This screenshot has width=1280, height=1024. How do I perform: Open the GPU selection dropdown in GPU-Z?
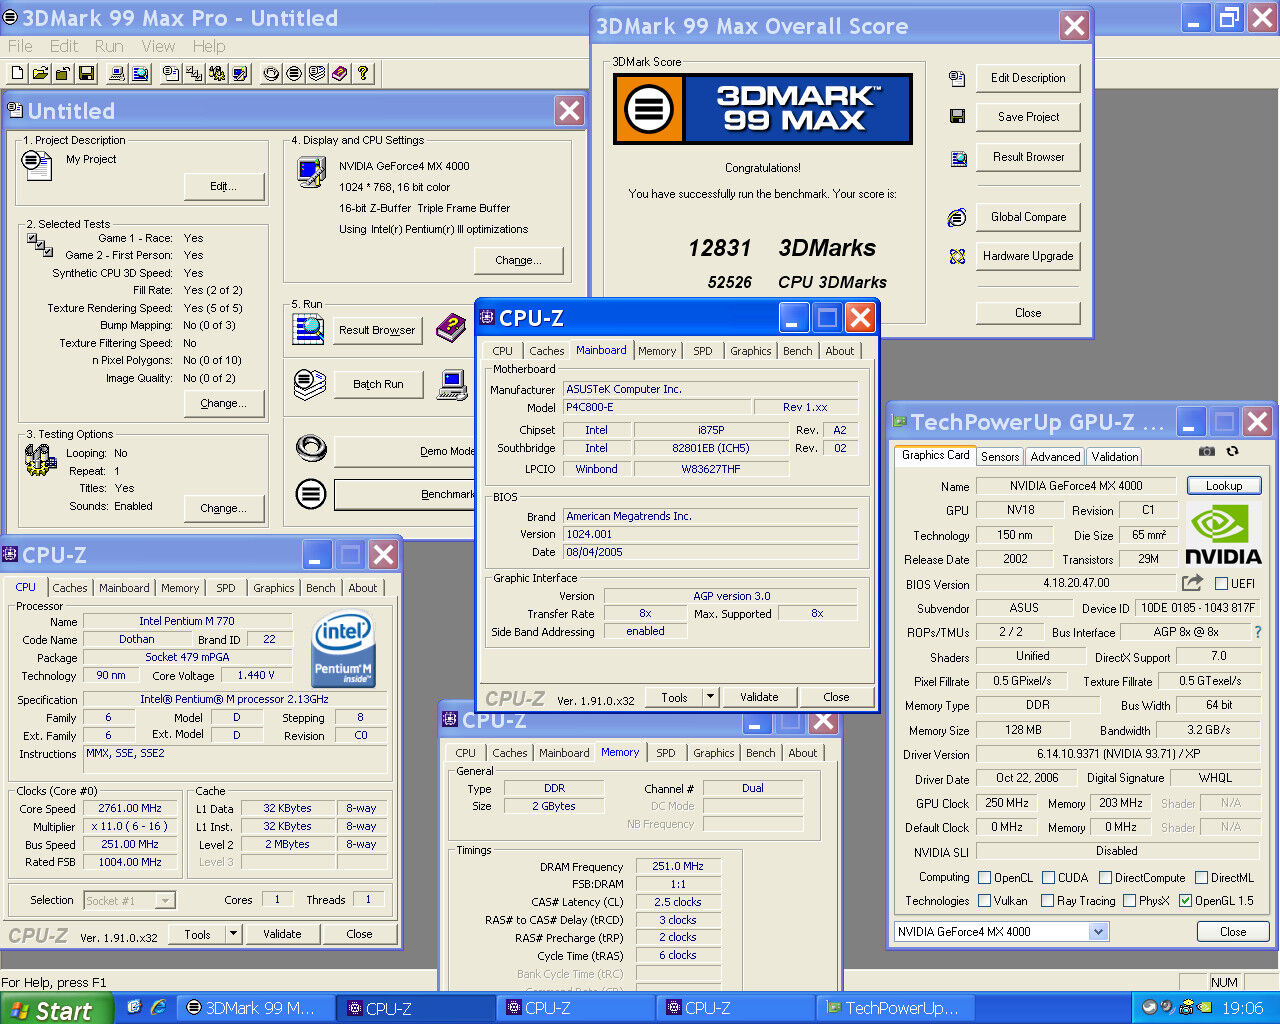[1098, 931]
